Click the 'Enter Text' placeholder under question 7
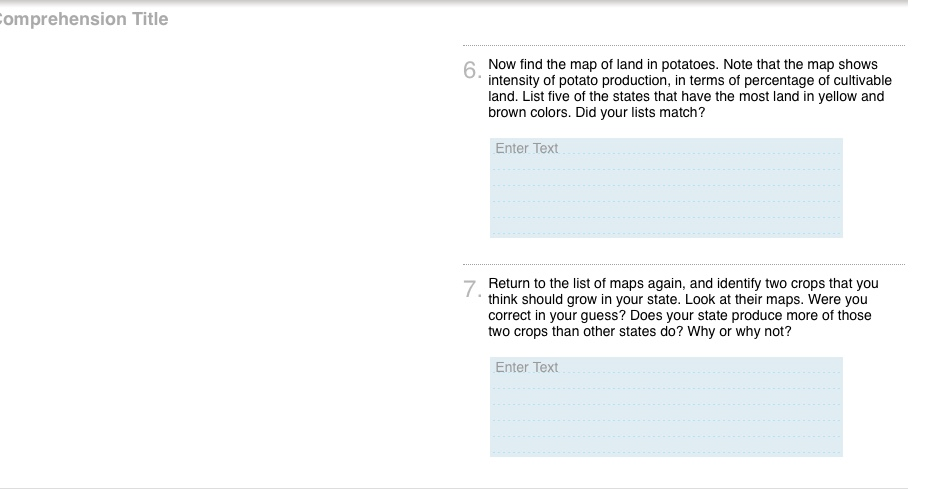This screenshot has width=943, height=489. (527, 368)
